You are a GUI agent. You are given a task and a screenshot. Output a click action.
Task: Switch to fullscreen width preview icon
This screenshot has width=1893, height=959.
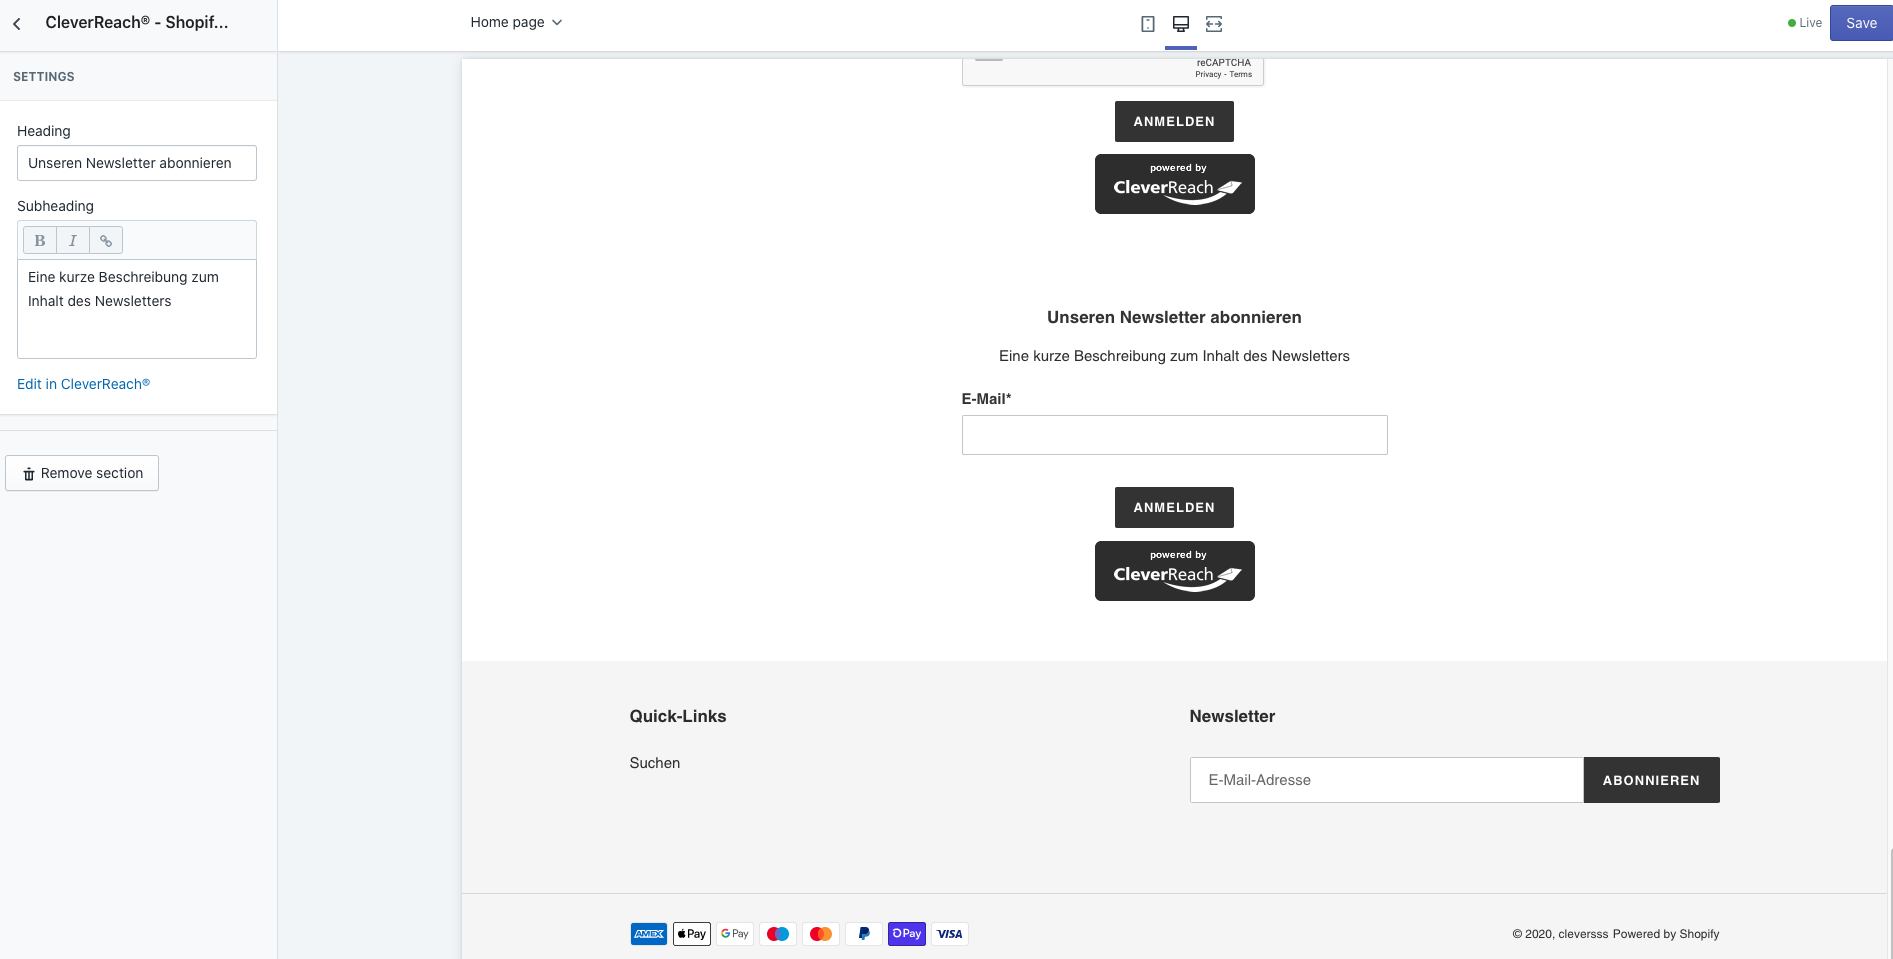(x=1214, y=24)
